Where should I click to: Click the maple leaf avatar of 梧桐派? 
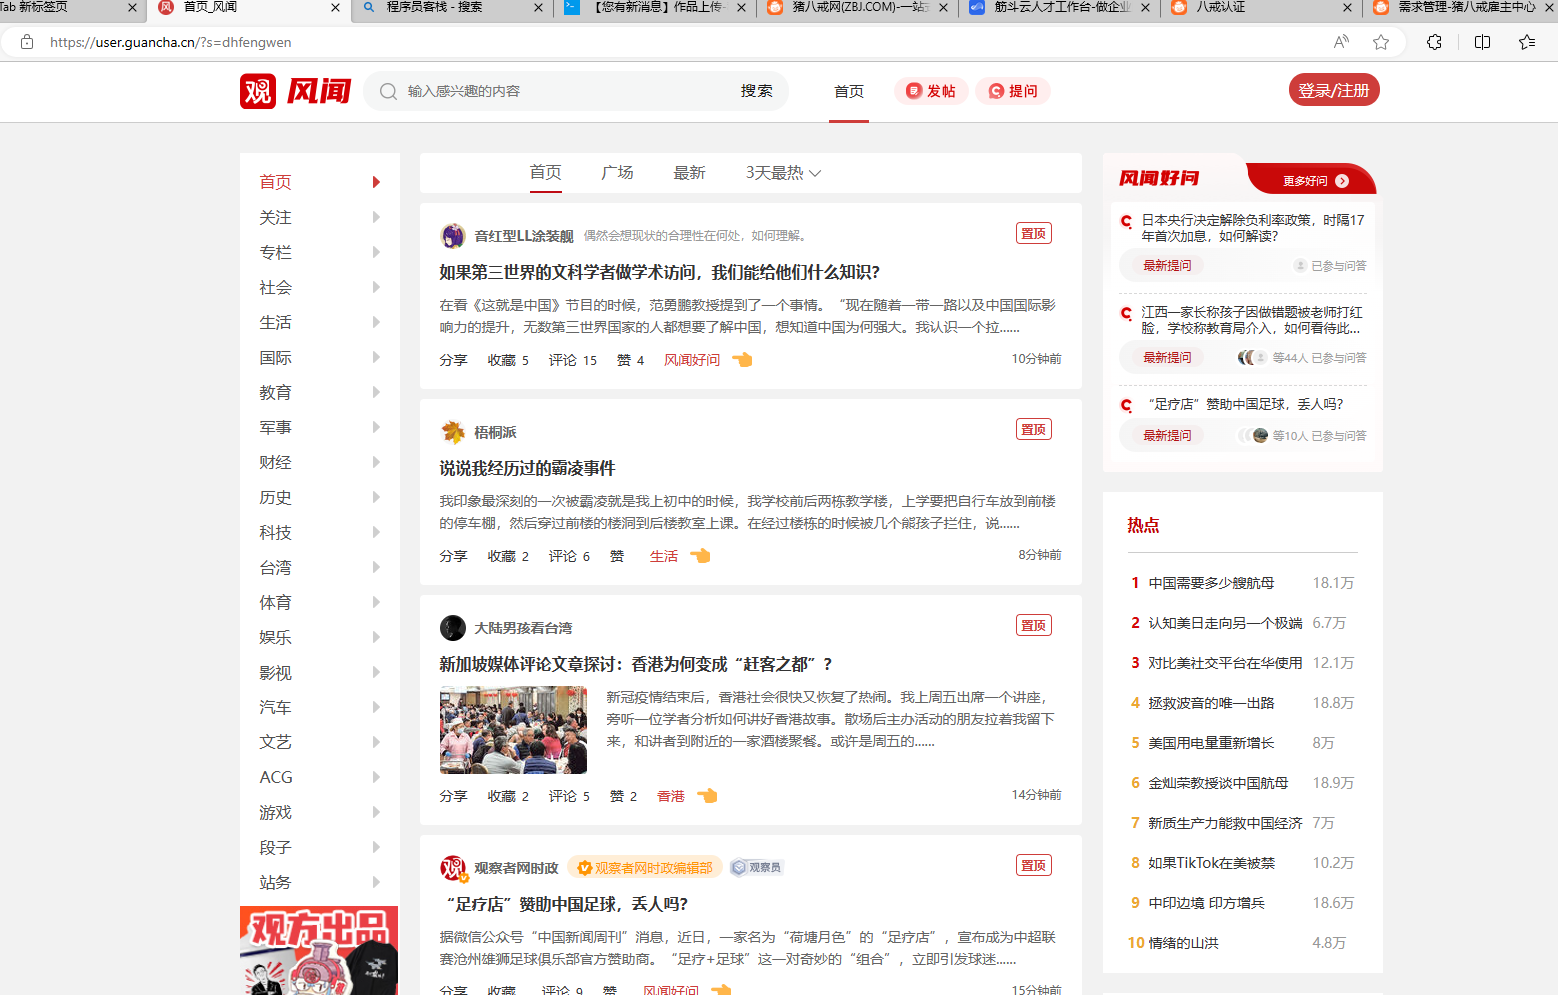click(x=453, y=432)
